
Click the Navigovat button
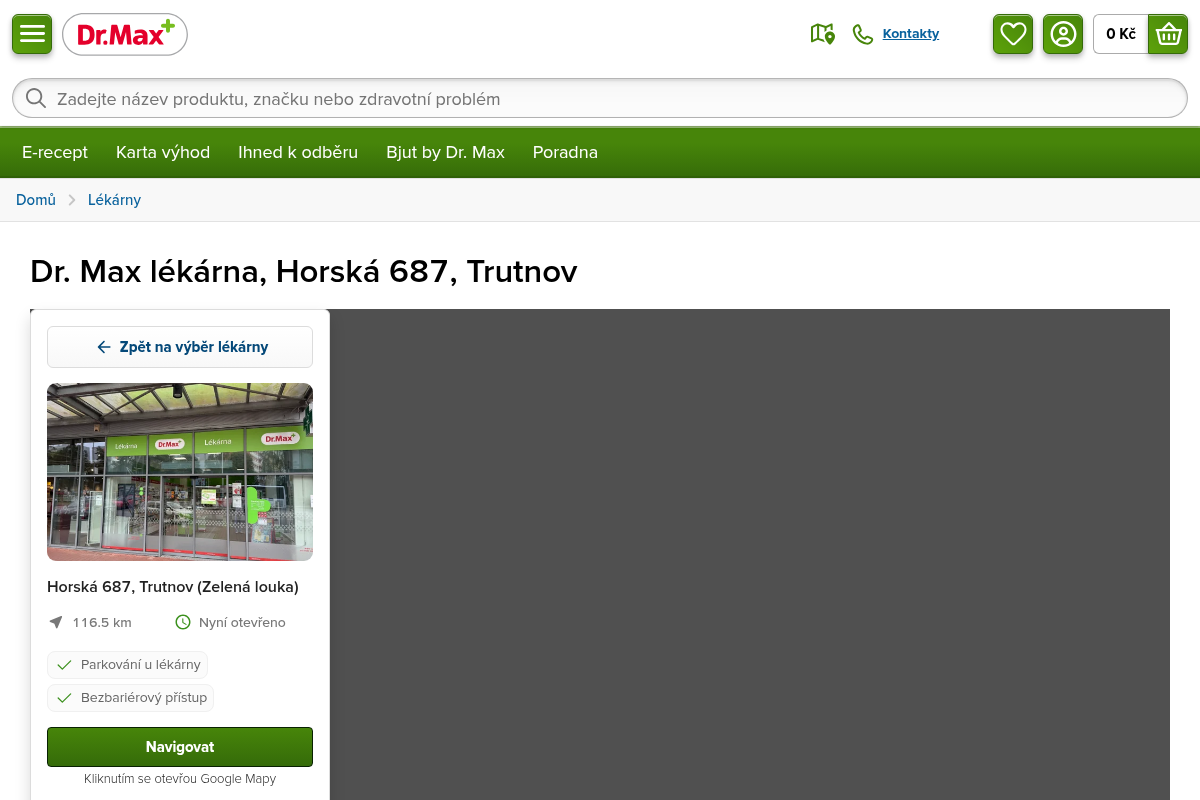point(180,747)
